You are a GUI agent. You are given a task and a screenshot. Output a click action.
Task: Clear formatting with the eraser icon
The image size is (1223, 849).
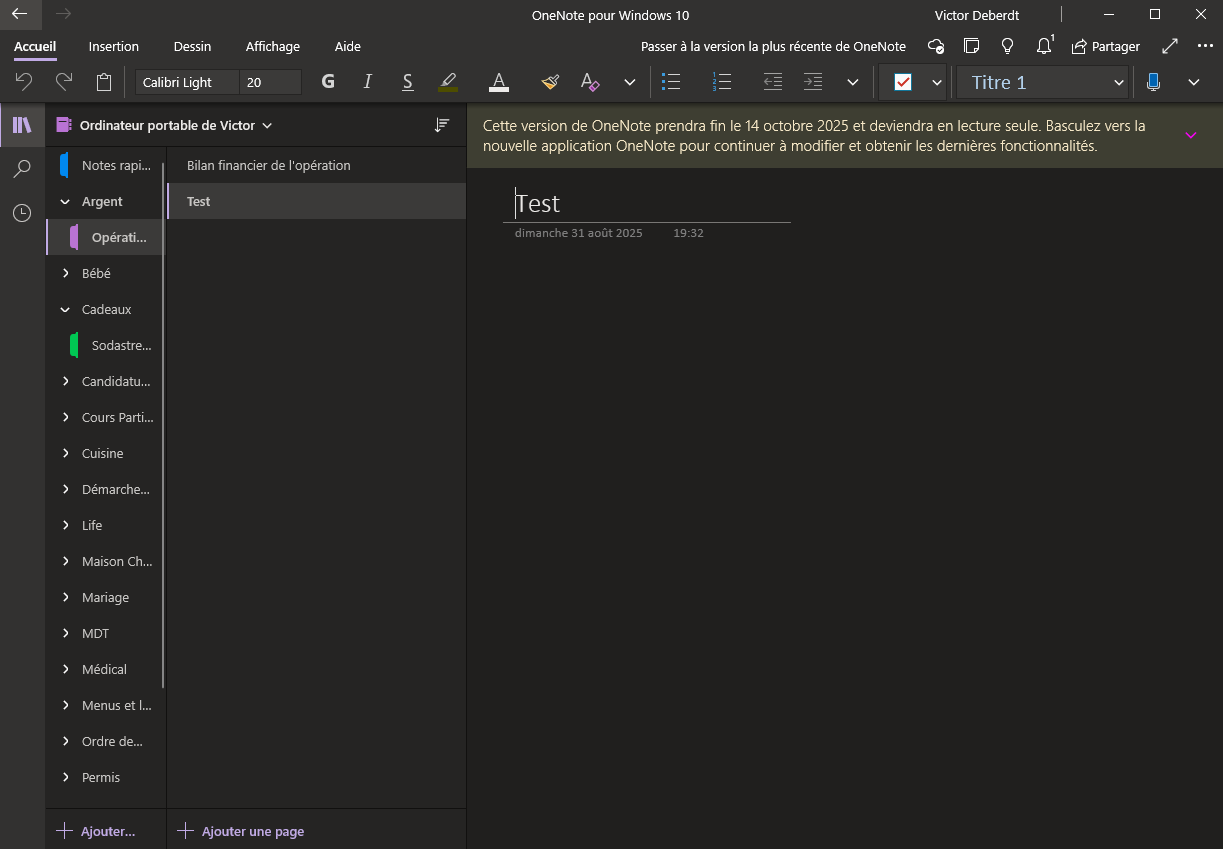590,82
